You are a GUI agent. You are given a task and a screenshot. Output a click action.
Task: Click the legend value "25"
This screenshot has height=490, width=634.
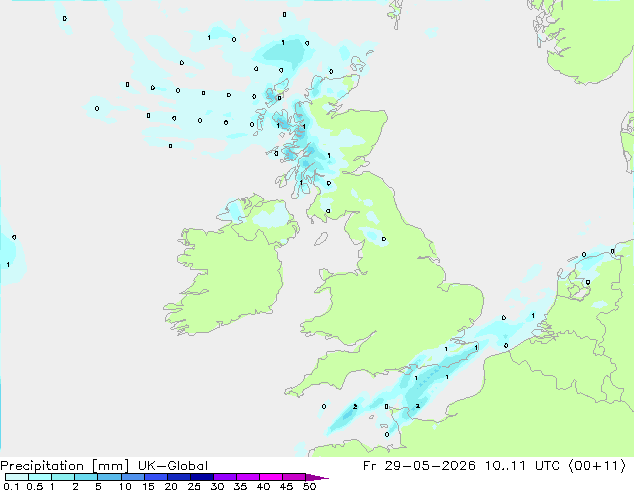click(194, 486)
